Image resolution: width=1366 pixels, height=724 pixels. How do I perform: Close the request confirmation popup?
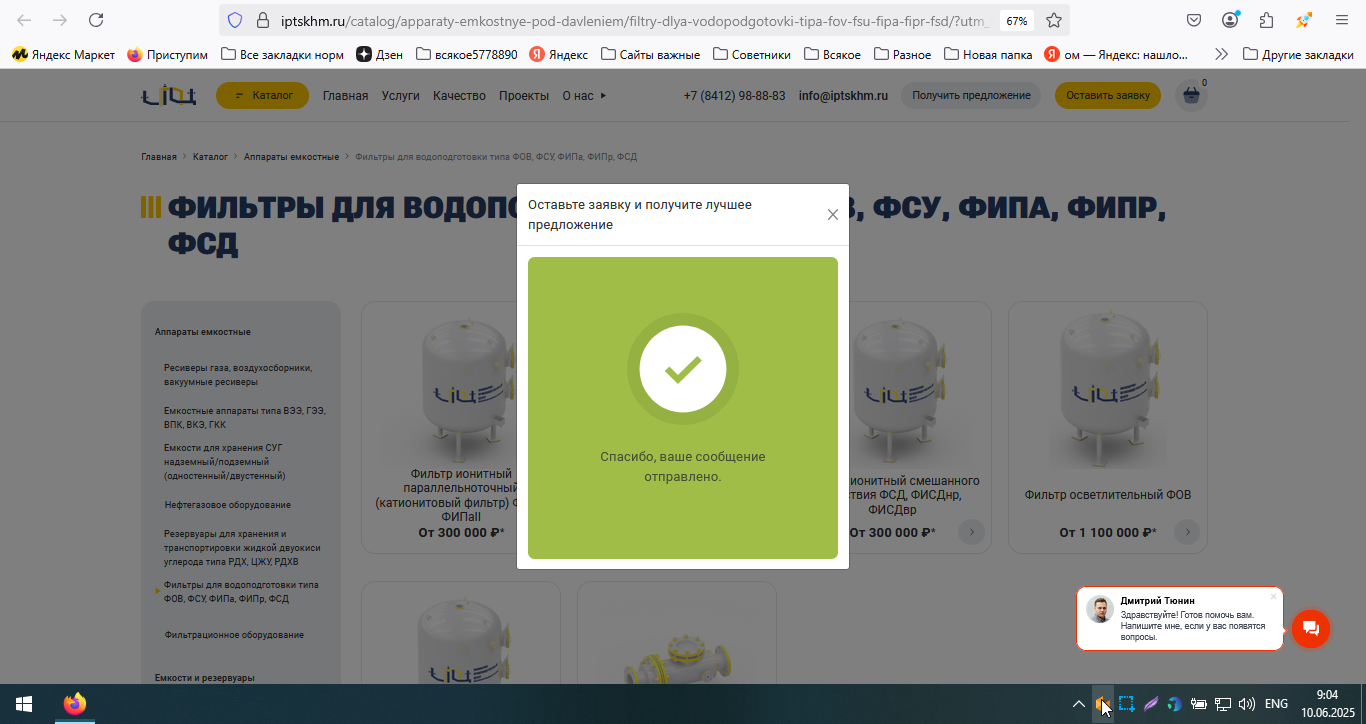[832, 214]
